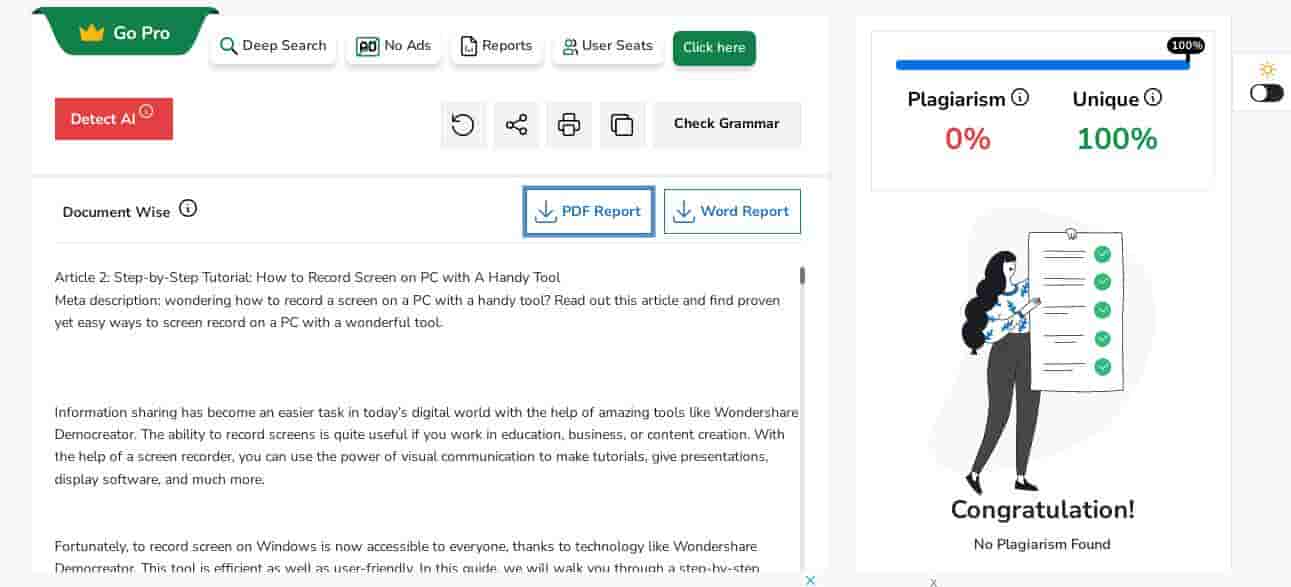Download the Word Report

[x=732, y=212]
